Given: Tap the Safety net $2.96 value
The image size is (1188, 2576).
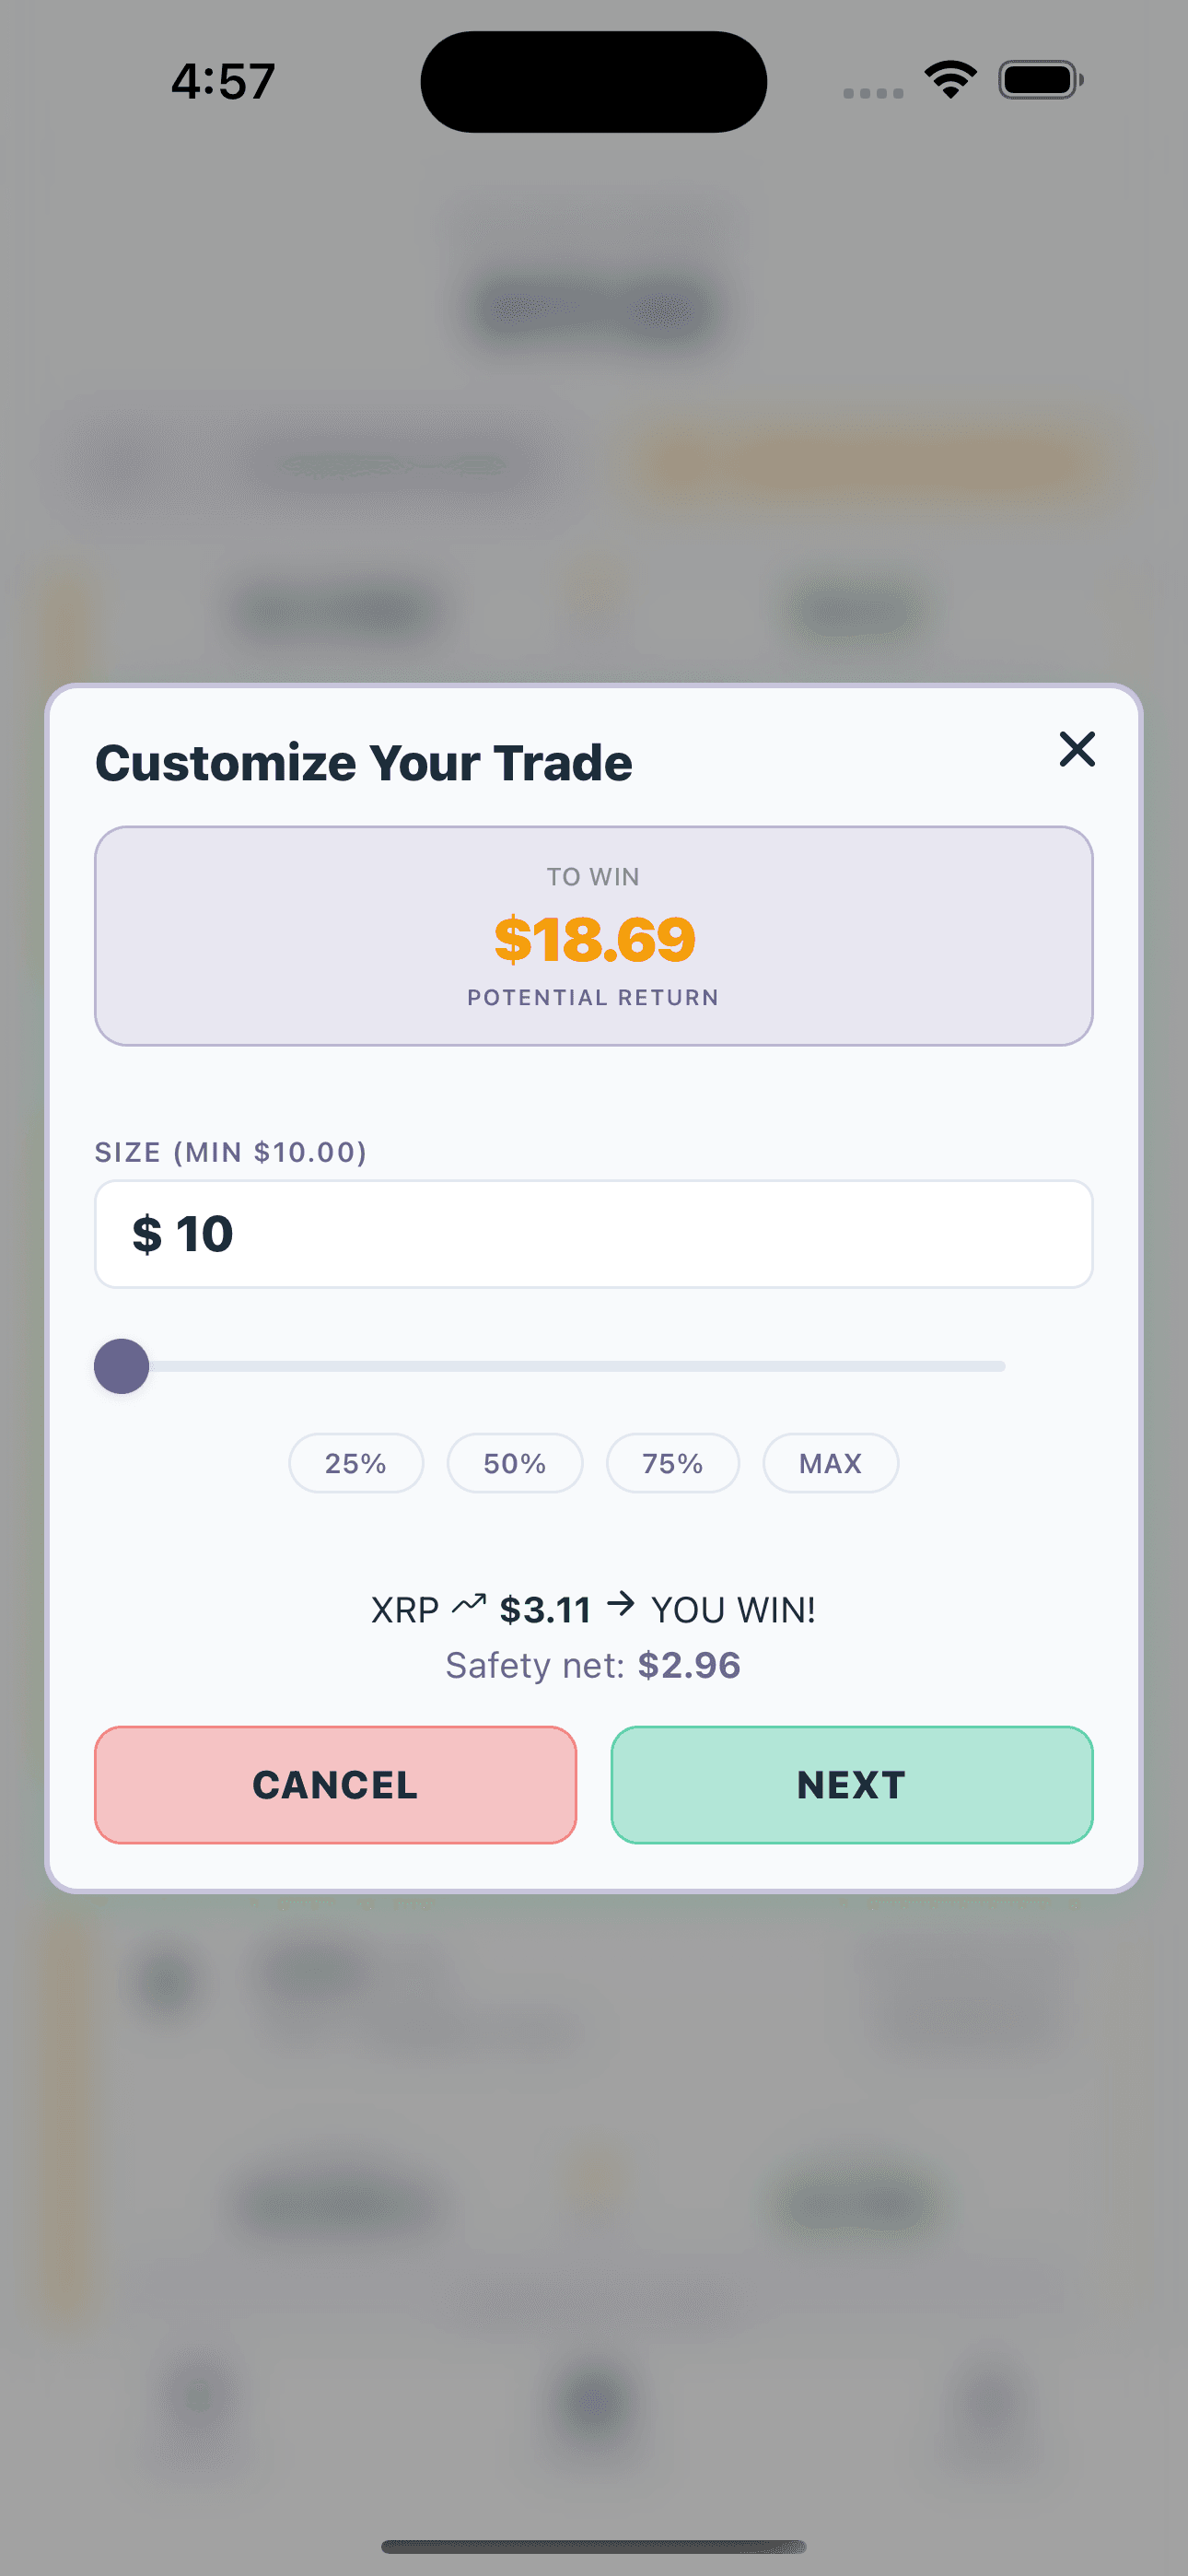Looking at the screenshot, I should pyautogui.click(x=689, y=1665).
